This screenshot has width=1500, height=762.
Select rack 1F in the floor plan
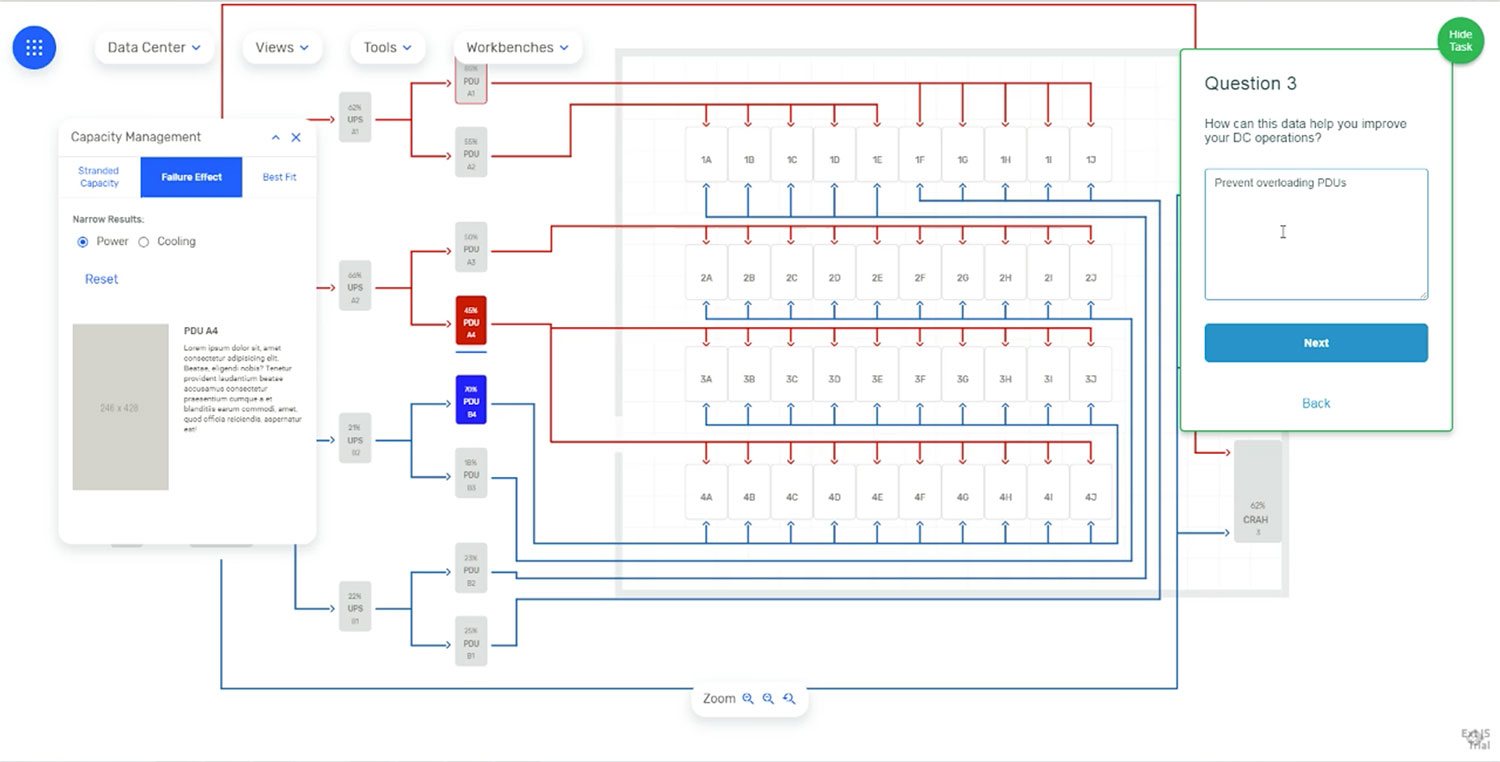tap(920, 155)
